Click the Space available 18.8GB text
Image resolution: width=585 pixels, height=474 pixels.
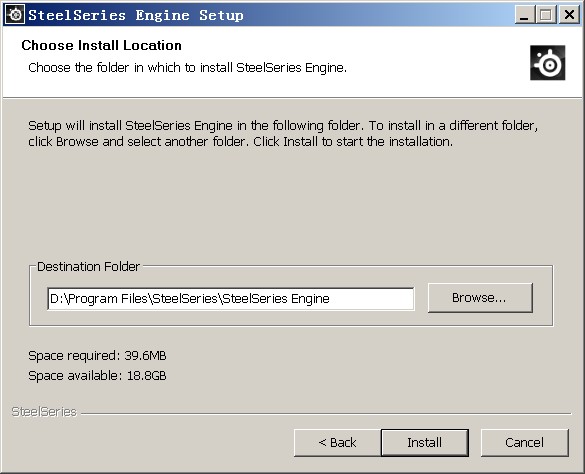click(x=97, y=375)
